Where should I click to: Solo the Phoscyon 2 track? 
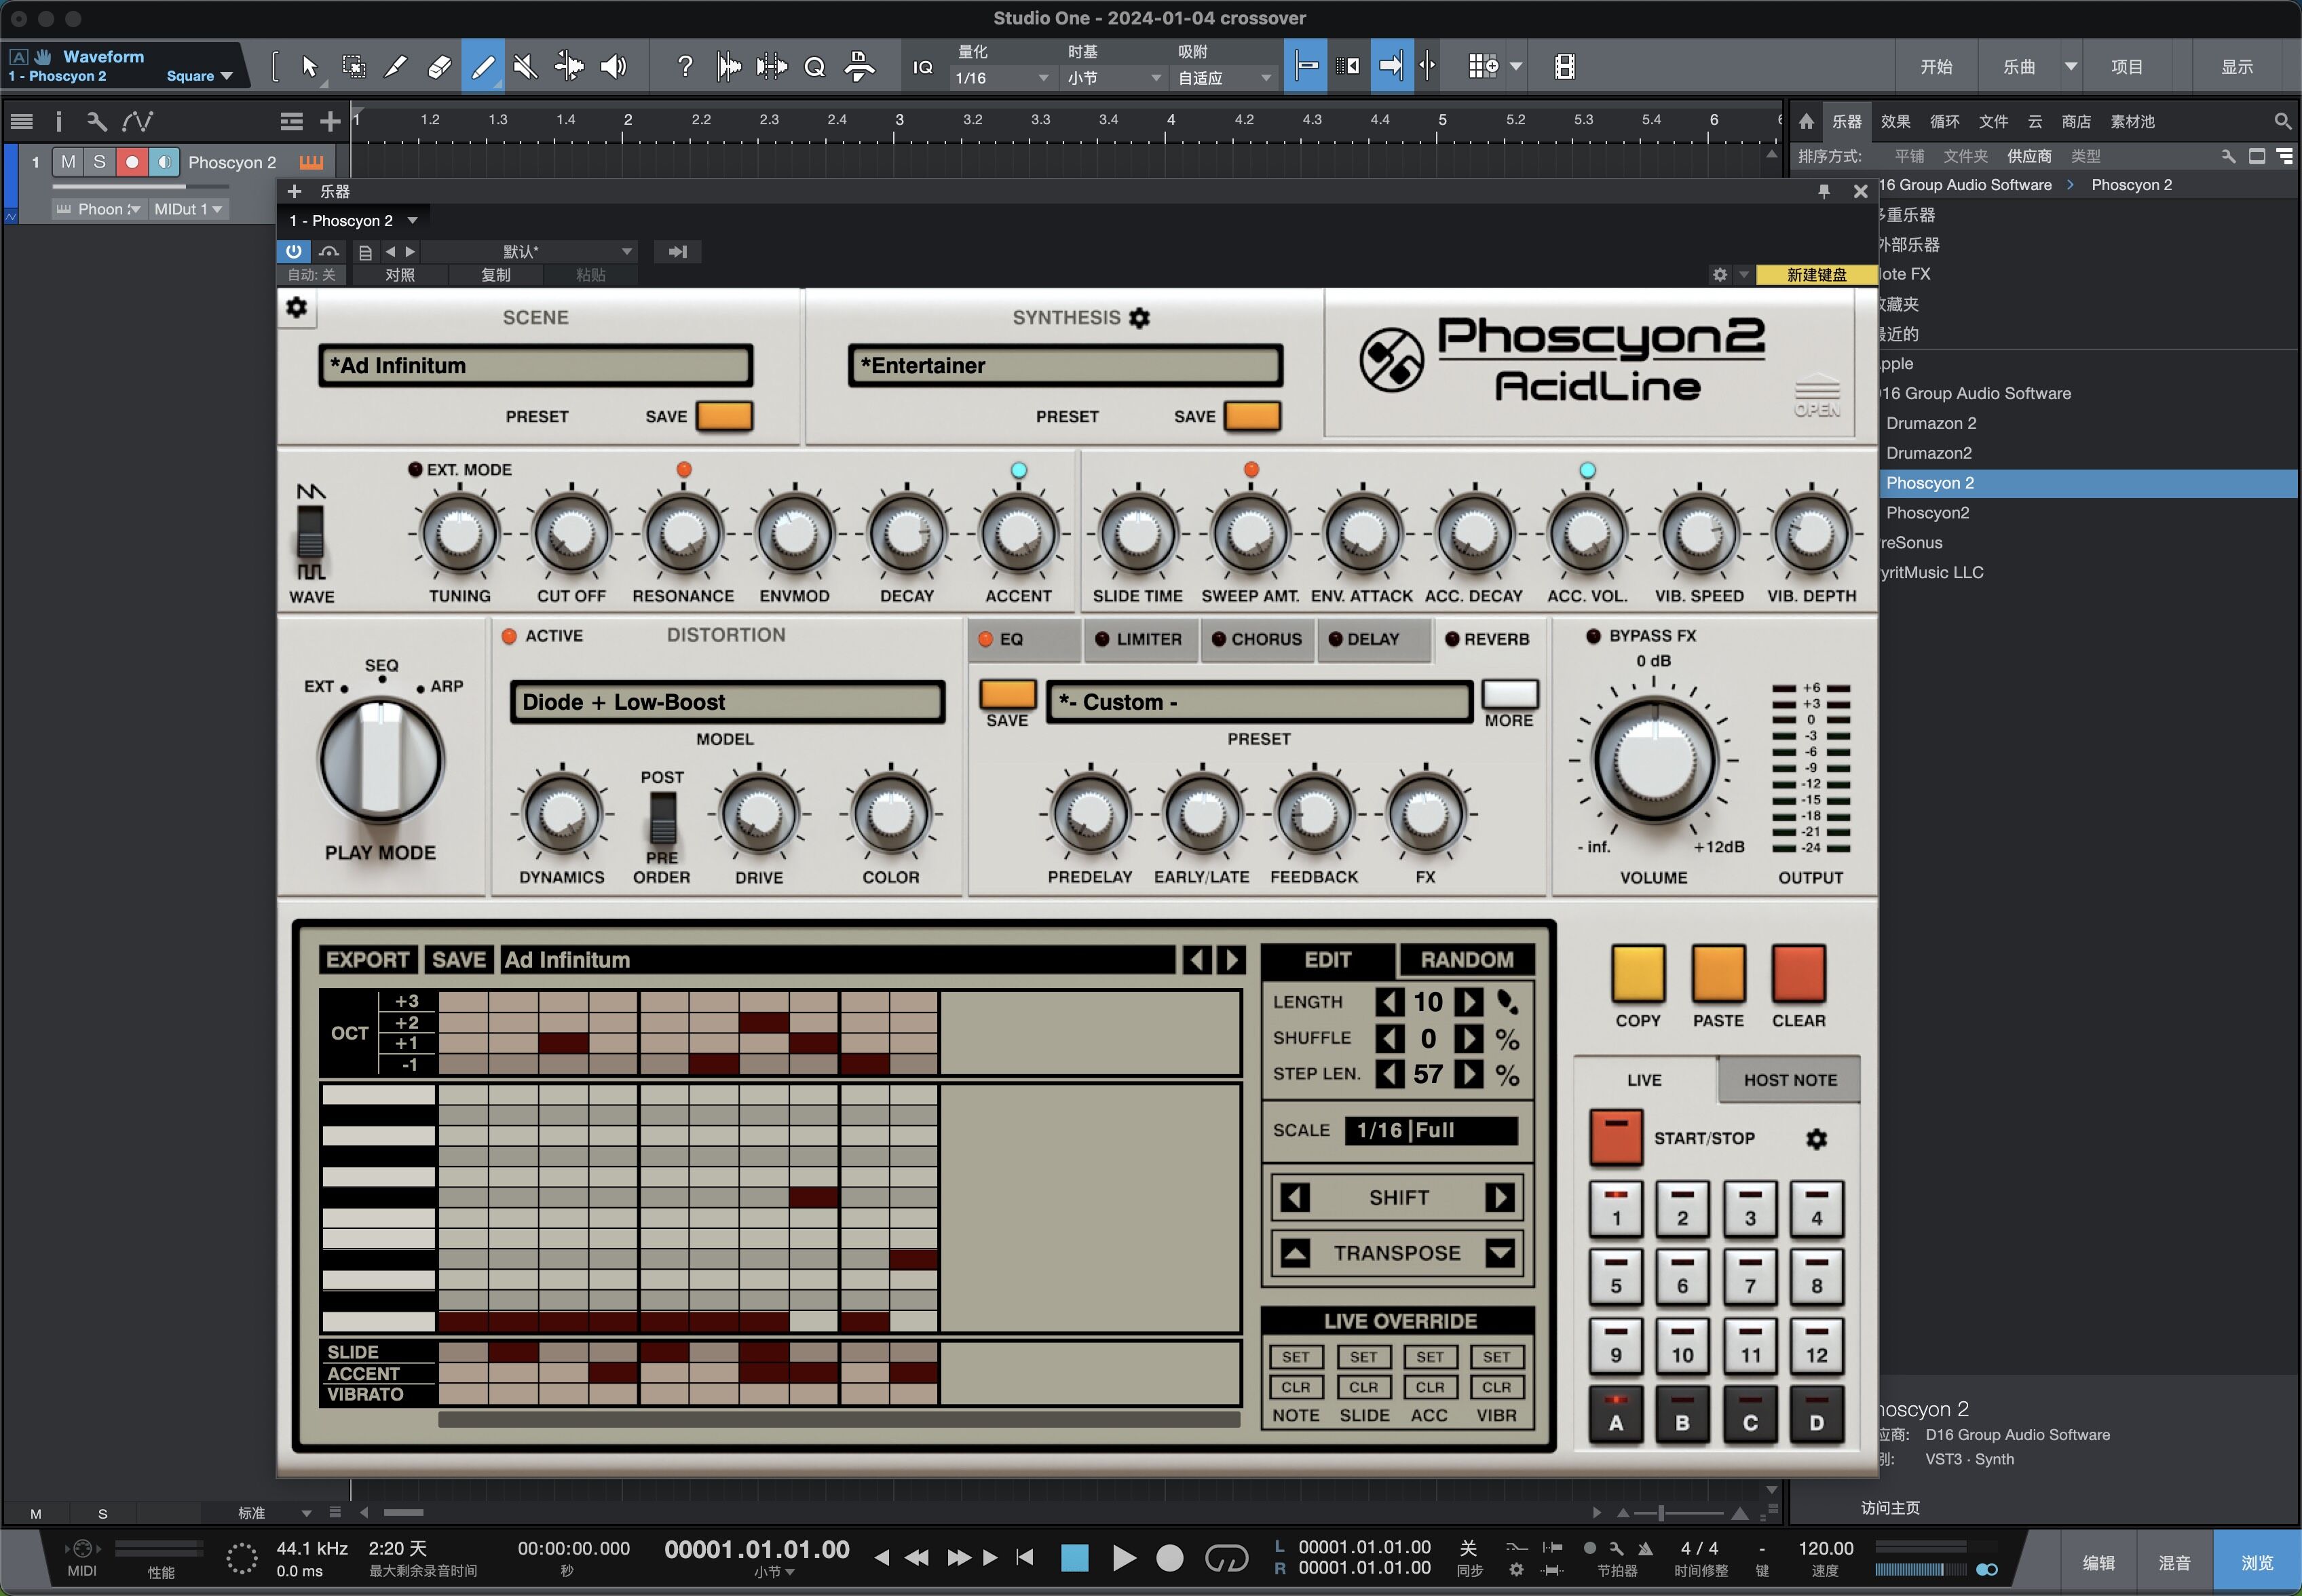point(99,161)
